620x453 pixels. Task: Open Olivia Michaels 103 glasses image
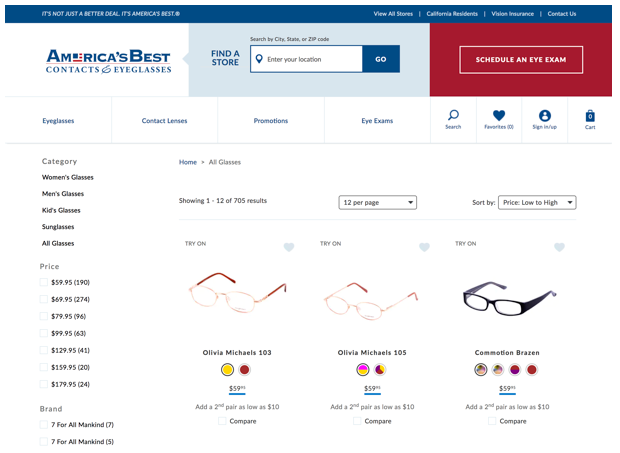pyautogui.click(x=237, y=293)
